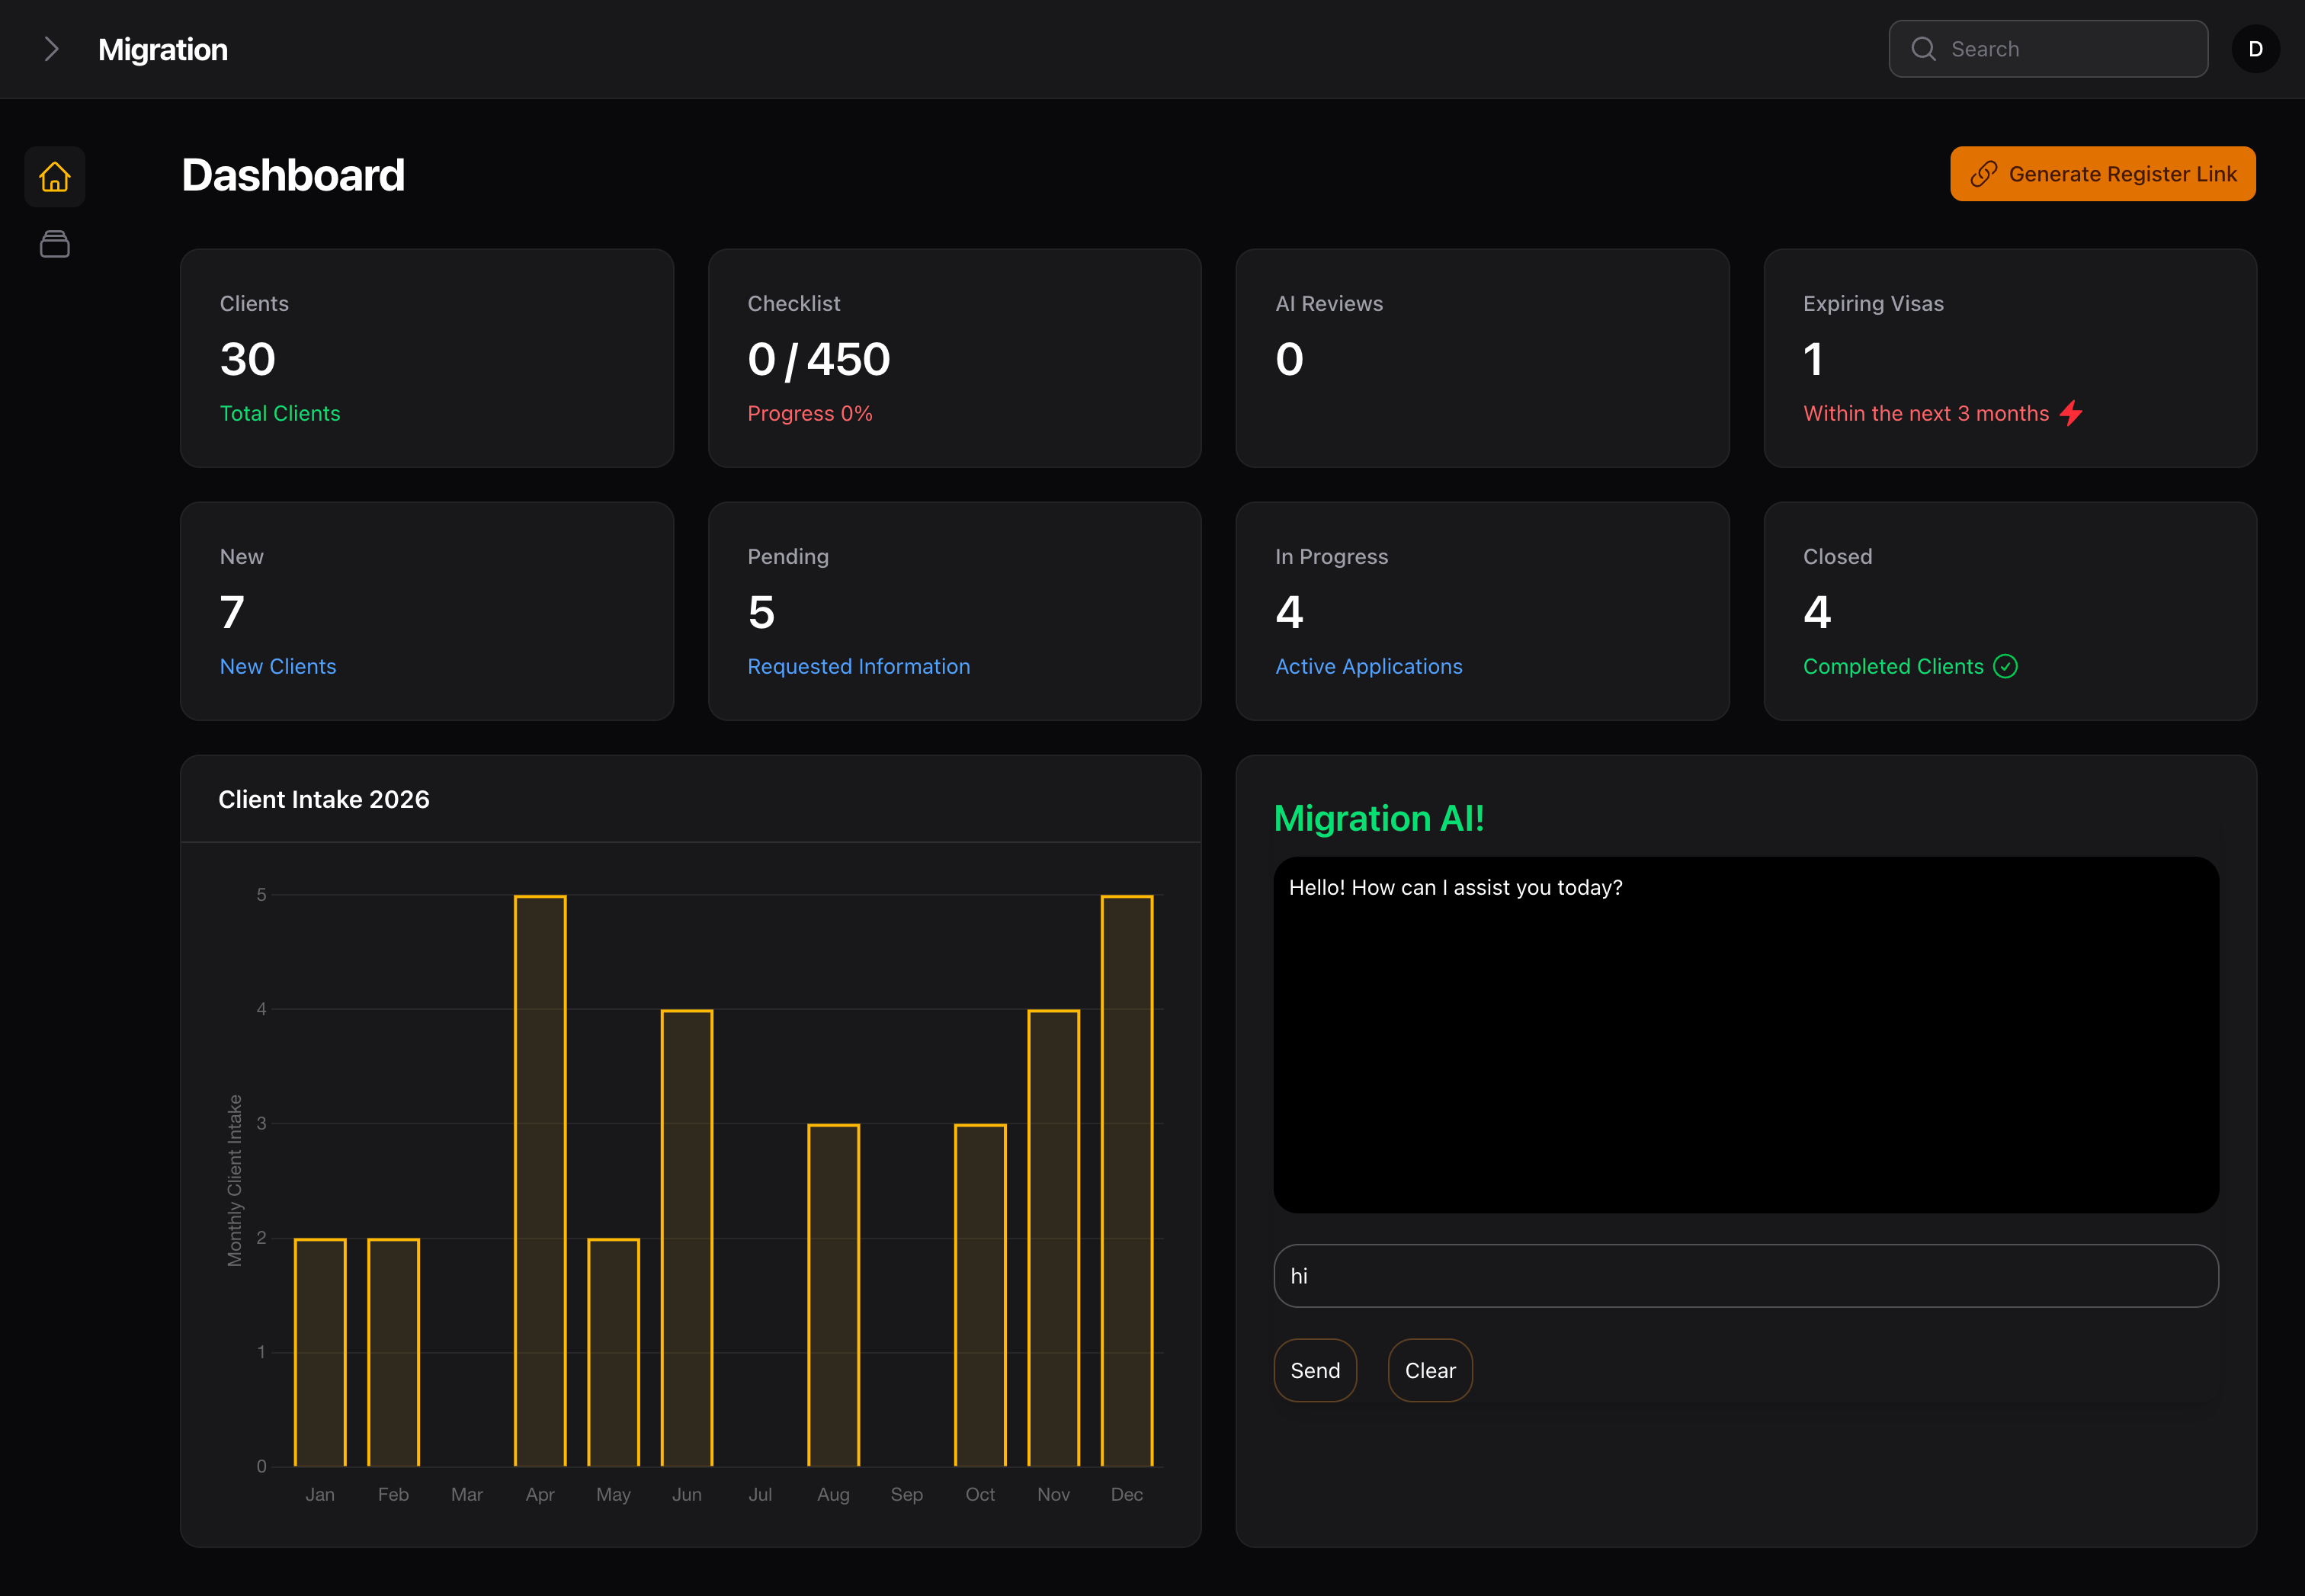Click the Pending count 5

(x=761, y=612)
